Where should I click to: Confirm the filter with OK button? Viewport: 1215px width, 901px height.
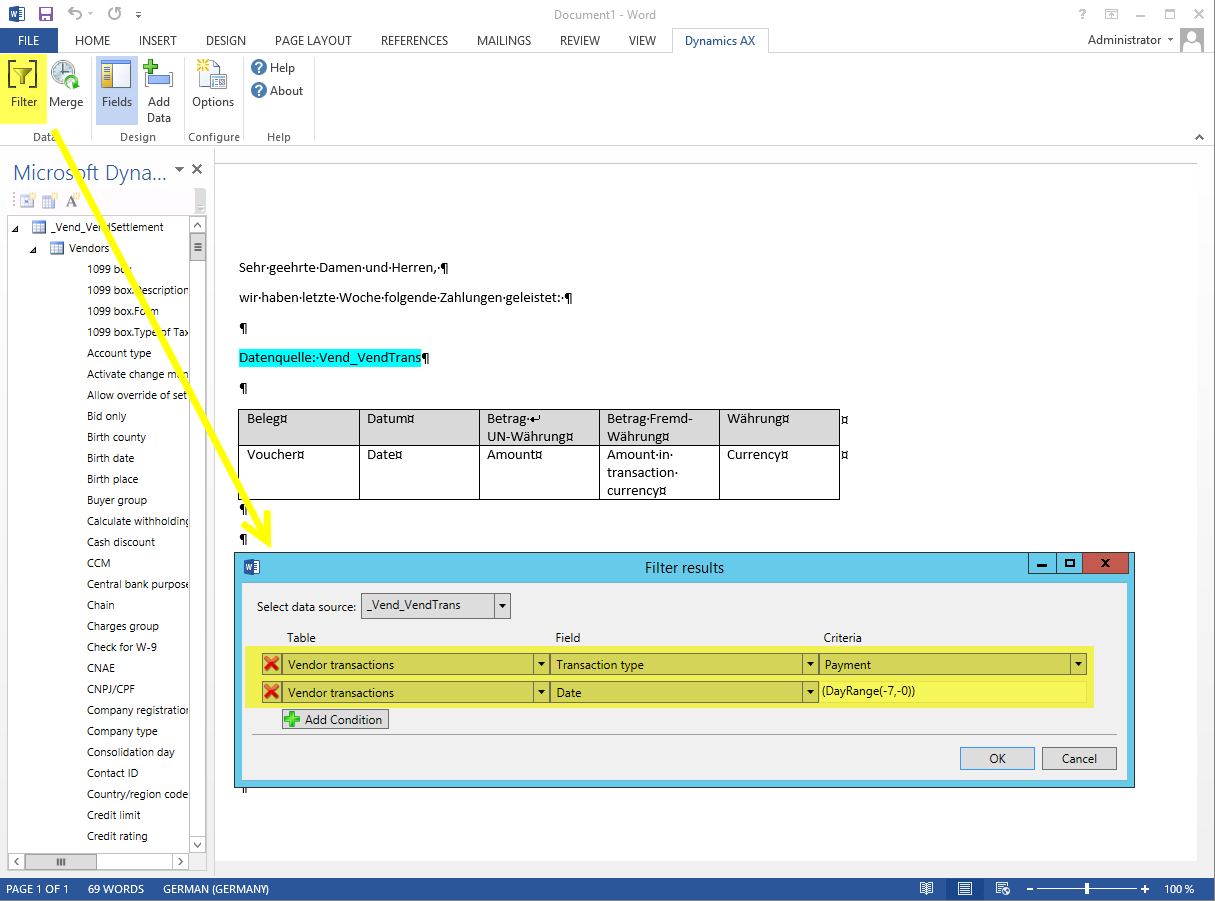click(x=997, y=759)
